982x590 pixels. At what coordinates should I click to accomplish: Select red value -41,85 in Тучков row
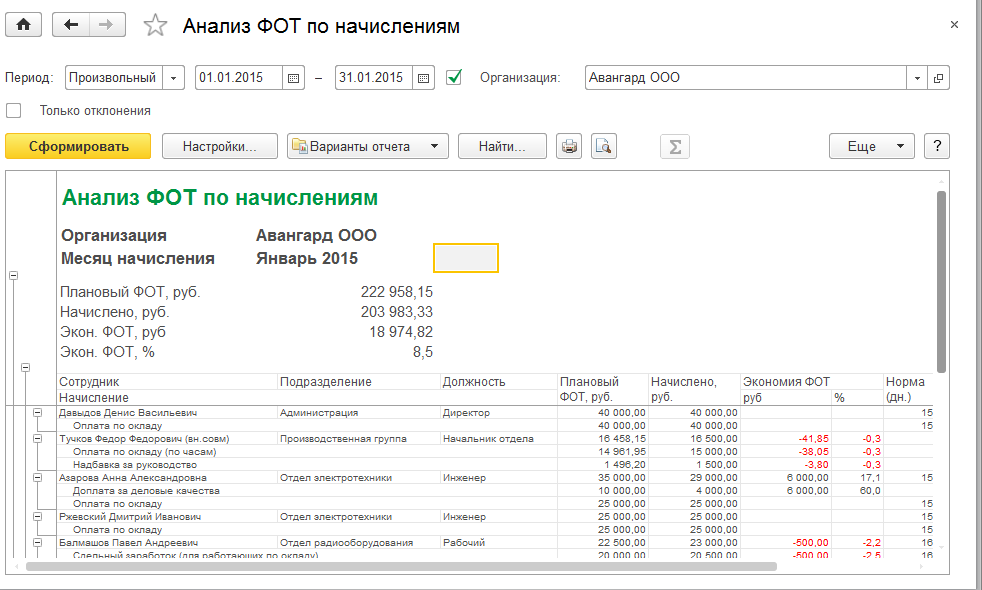814,438
